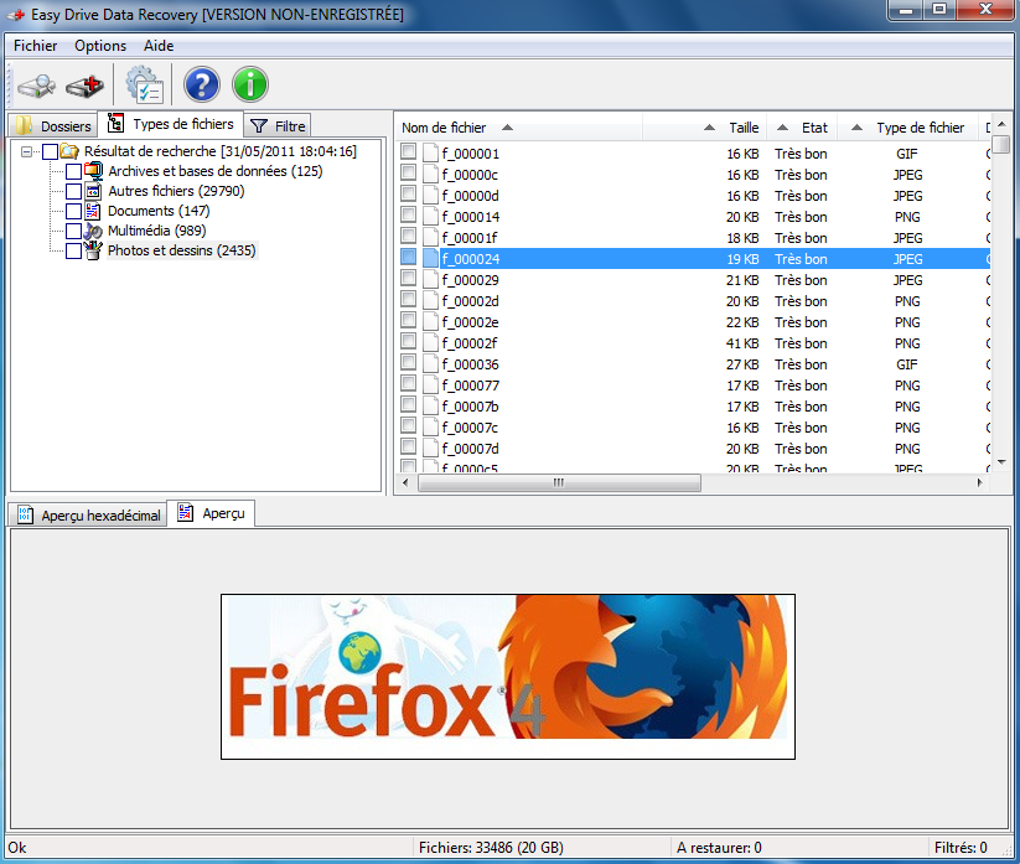
Task: Check the Archives et bases de données checkbox
Action: (74, 172)
